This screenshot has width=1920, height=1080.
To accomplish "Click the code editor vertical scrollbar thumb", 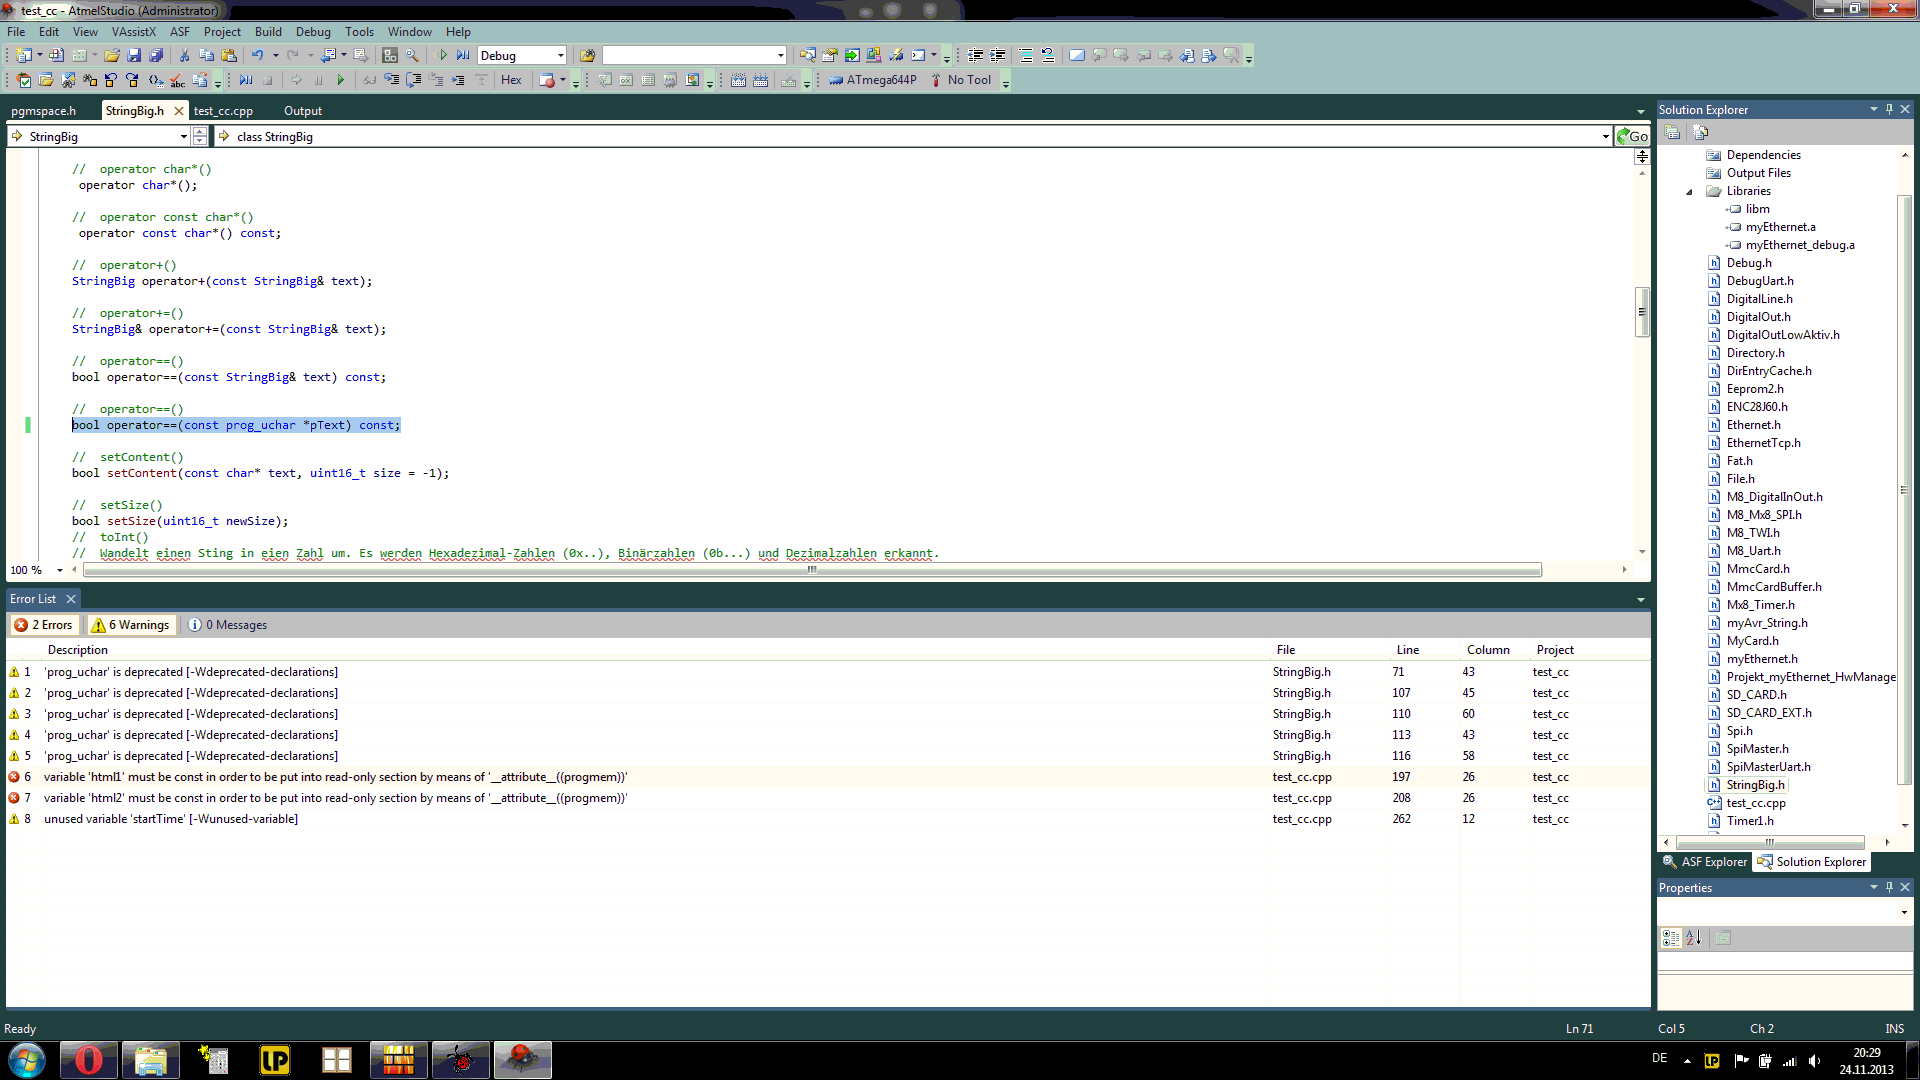I will [1642, 312].
